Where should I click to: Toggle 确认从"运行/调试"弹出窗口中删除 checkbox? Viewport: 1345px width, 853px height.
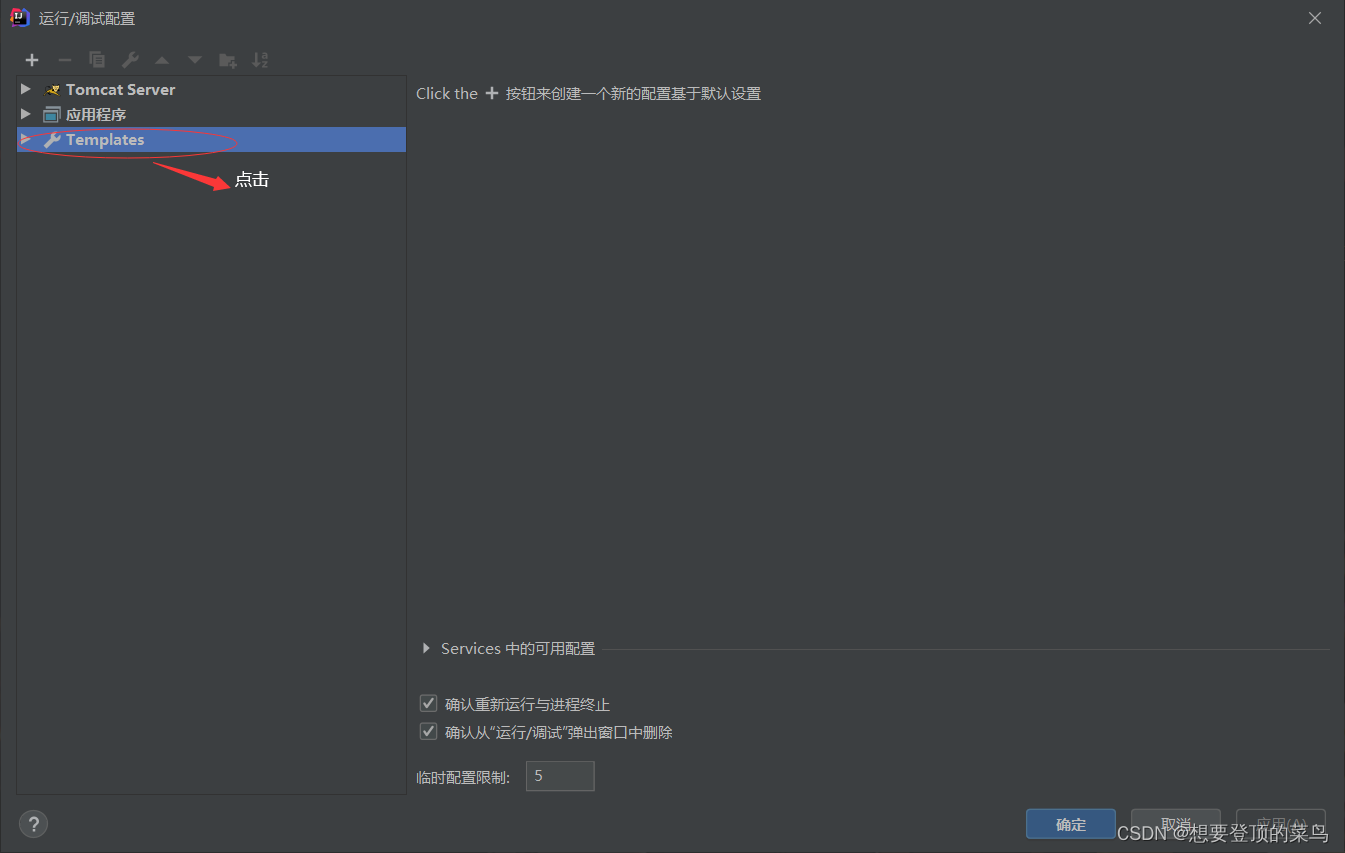click(x=429, y=732)
